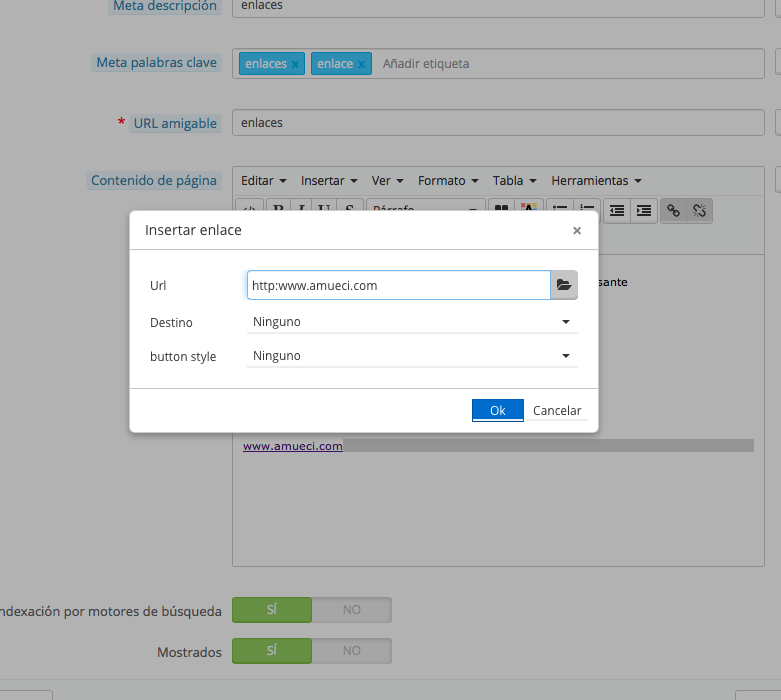Remove the 'enlace' keyword tag
Screen dimensions: 781x700
(x=362, y=64)
